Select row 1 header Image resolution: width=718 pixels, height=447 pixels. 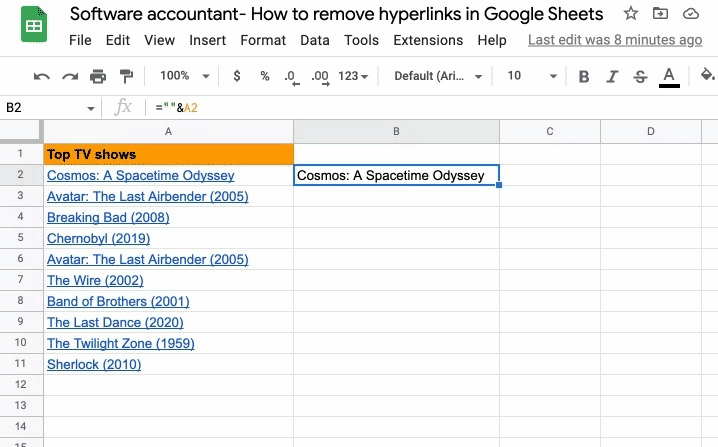pyautogui.click(x=21, y=154)
